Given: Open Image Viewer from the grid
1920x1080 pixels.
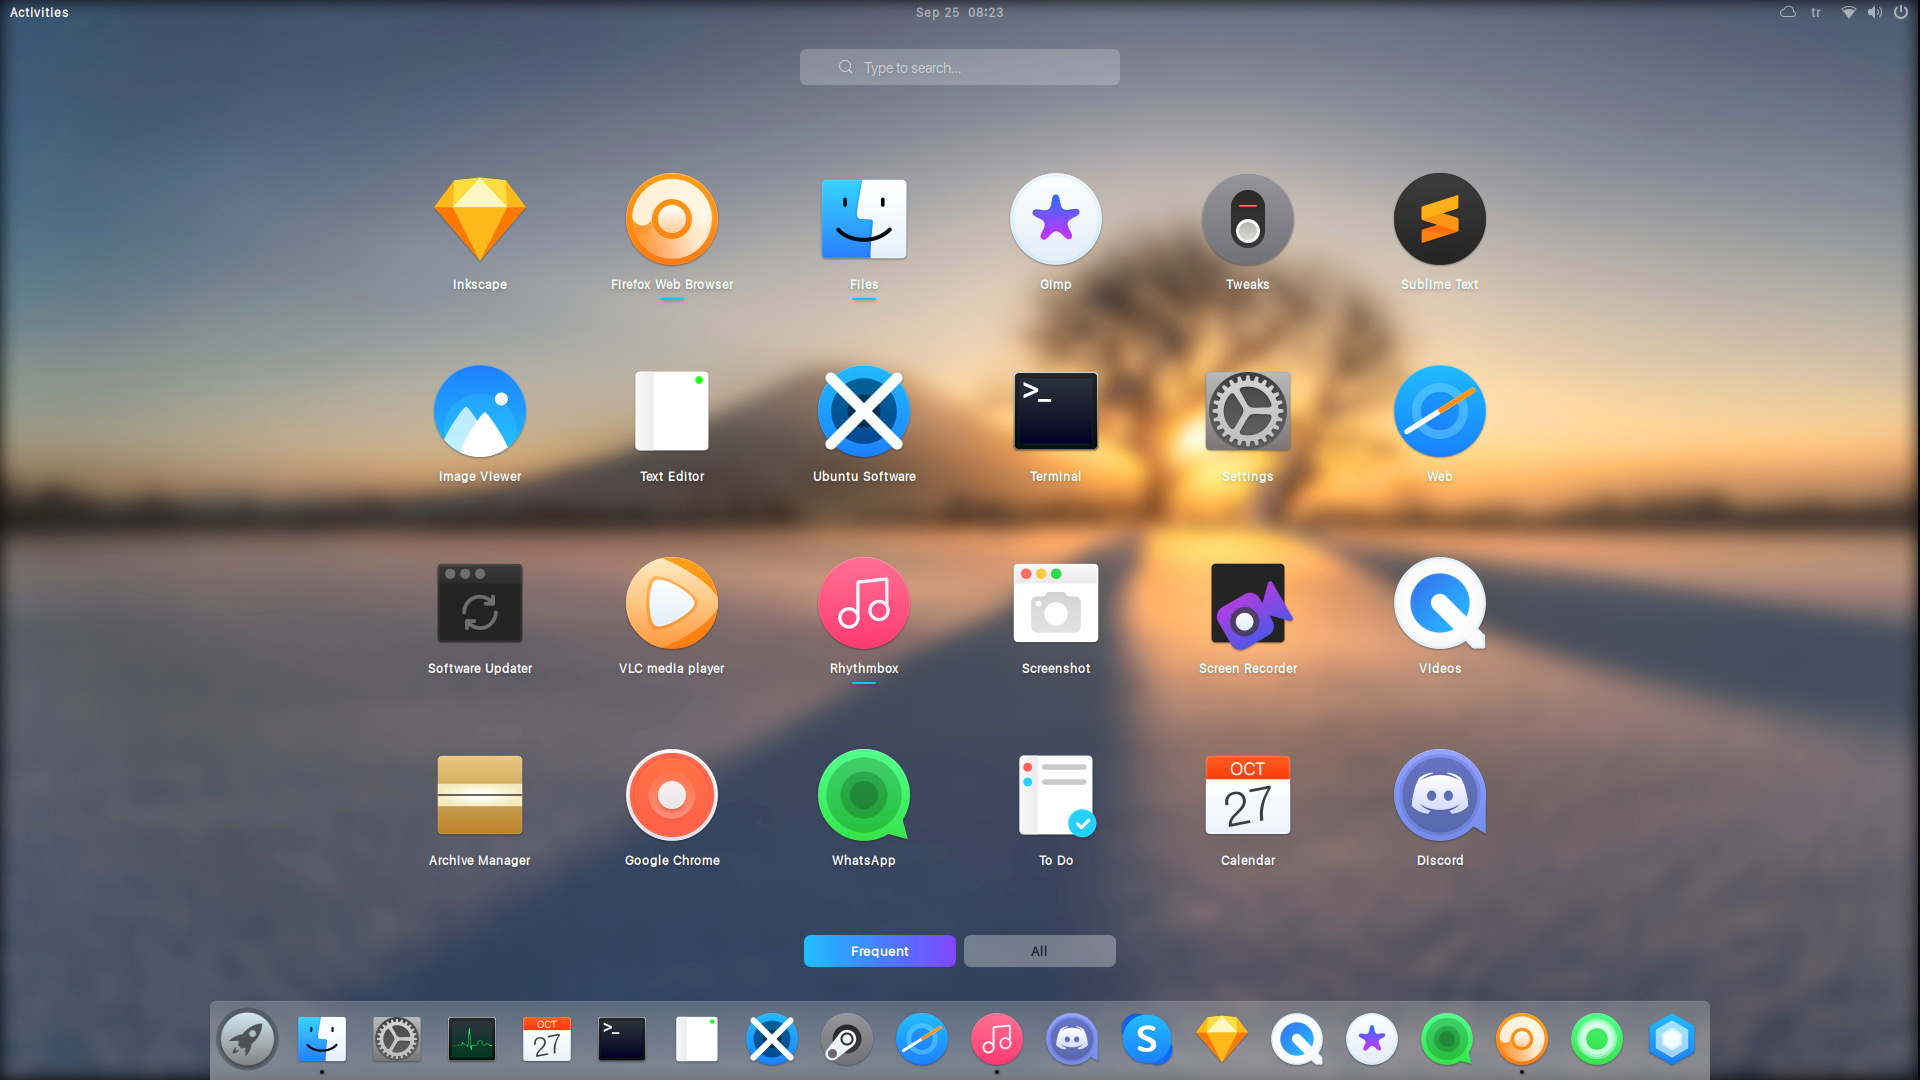Looking at the screenshot, I should click(480, 411).
